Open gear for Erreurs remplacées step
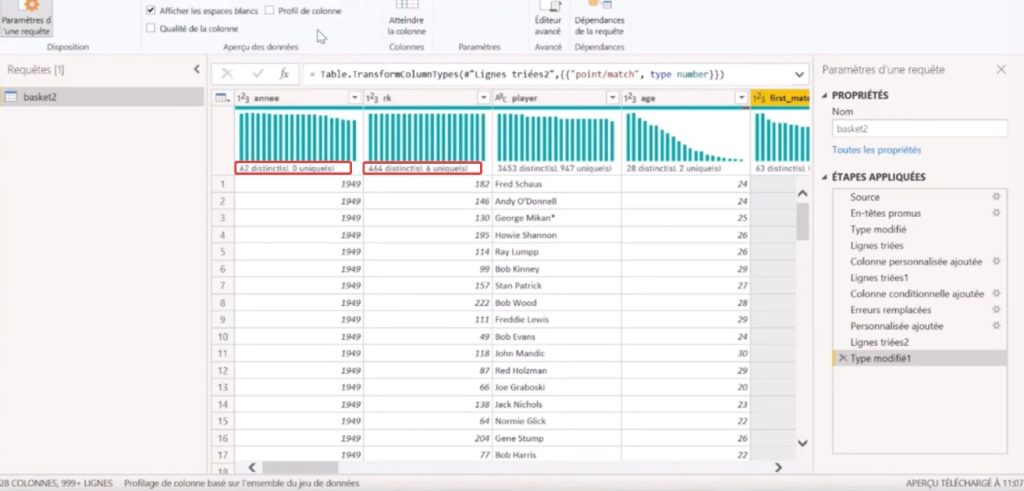The height and width of the screenshot is (491, 1024). (996, 309)
